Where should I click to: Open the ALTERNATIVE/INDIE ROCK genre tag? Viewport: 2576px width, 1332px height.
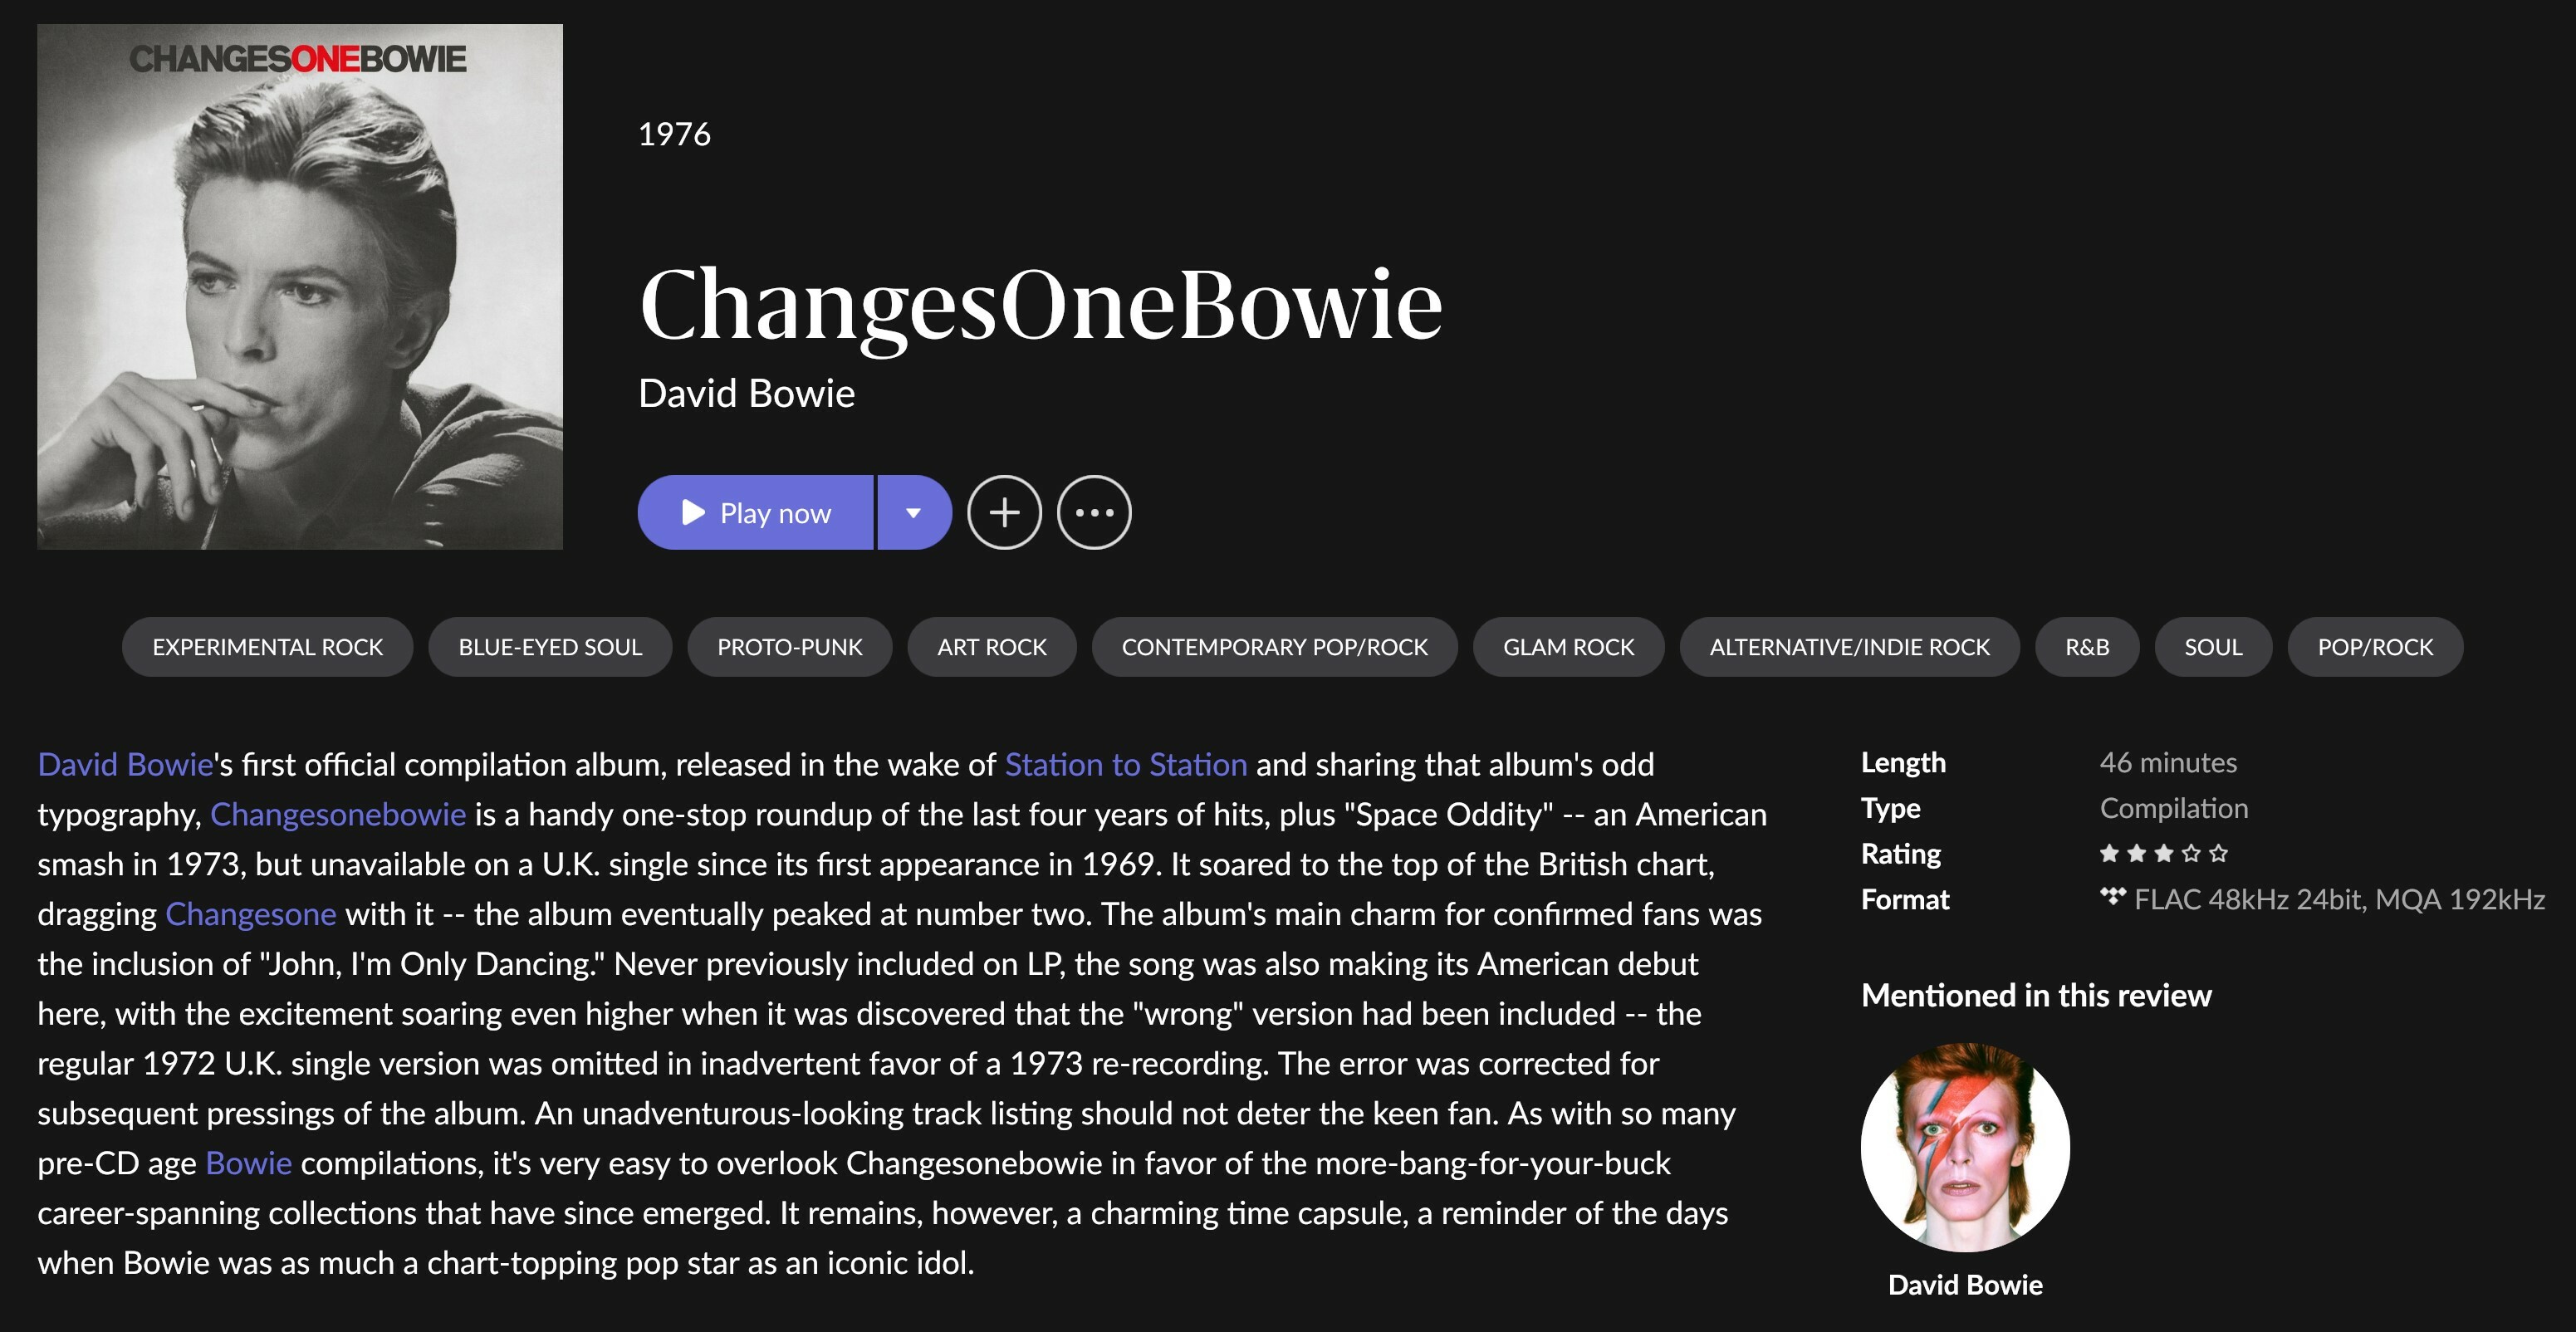pos(1850,647)
